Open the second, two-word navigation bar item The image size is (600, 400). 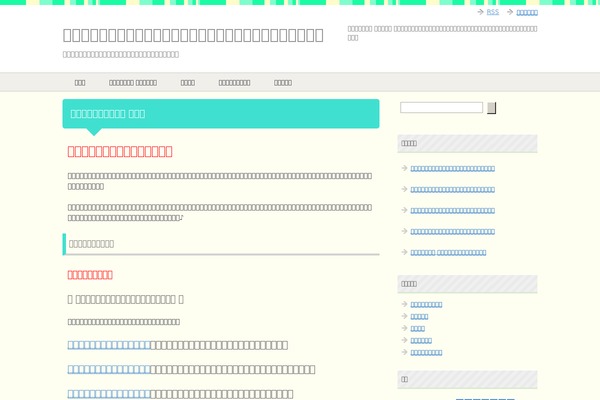[x=133, y=83]
